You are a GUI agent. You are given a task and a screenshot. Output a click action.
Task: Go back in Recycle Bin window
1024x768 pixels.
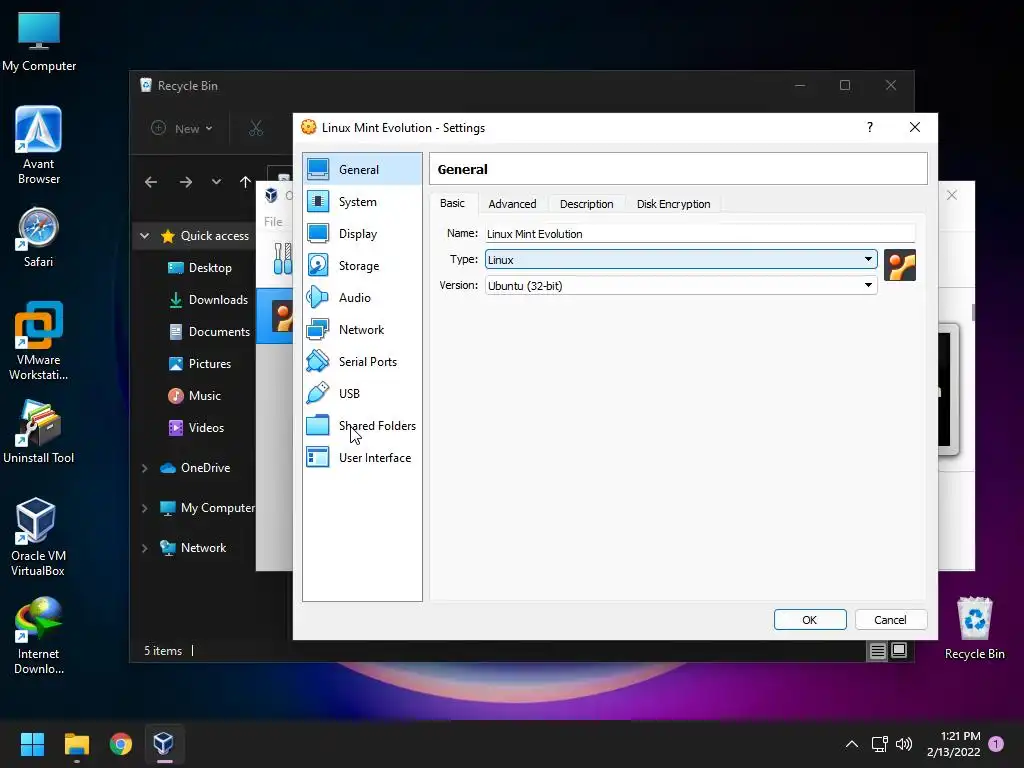151,182
